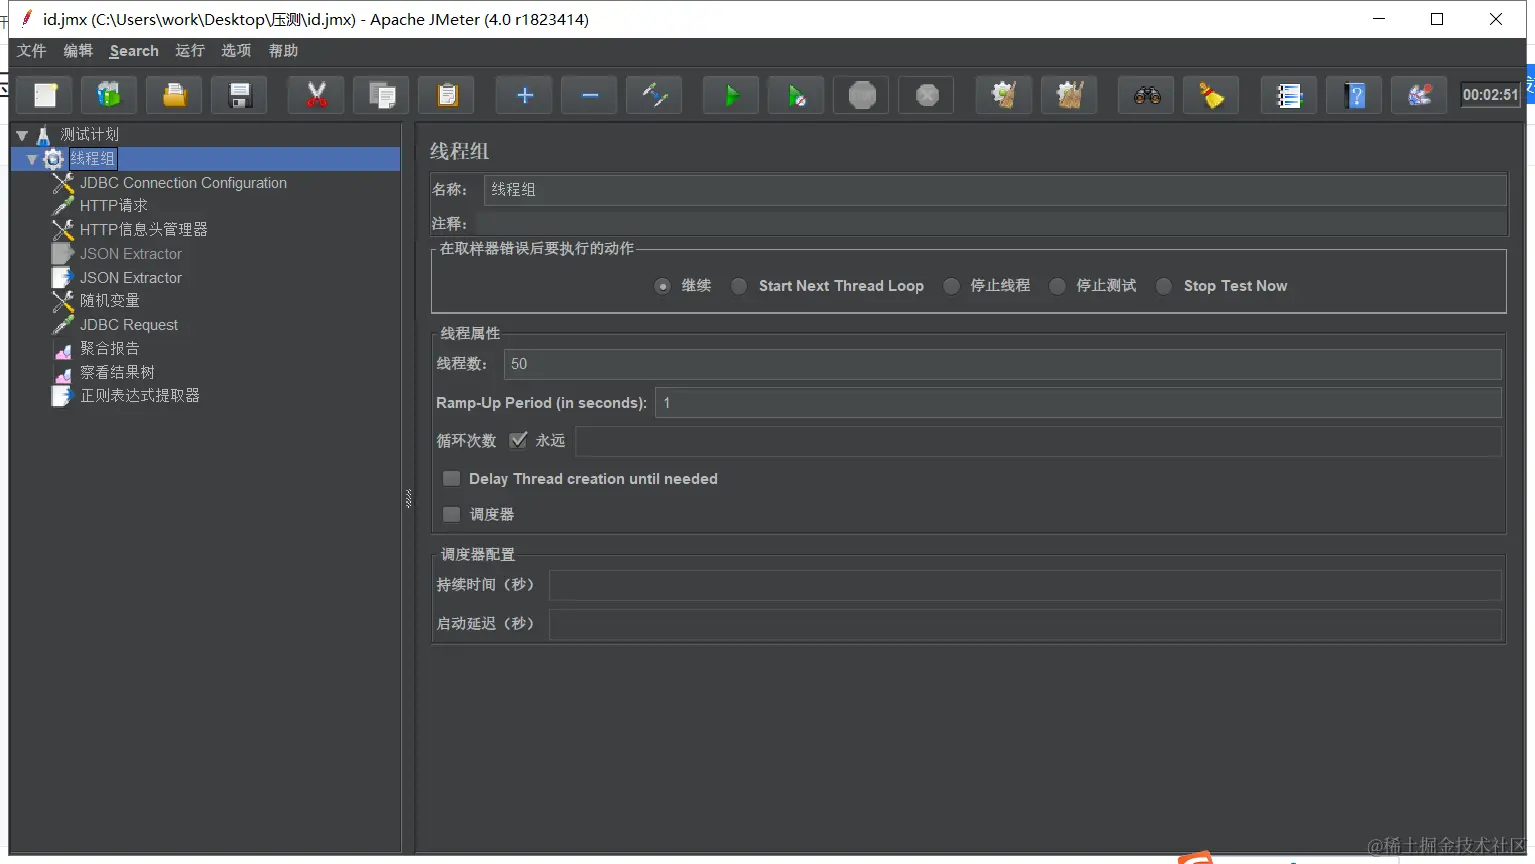Image resolution: width=1535 pixels, height=864 pixels.
Task: Select JDBC Connection Configuration in the tree
Action: tap(183, 183)
